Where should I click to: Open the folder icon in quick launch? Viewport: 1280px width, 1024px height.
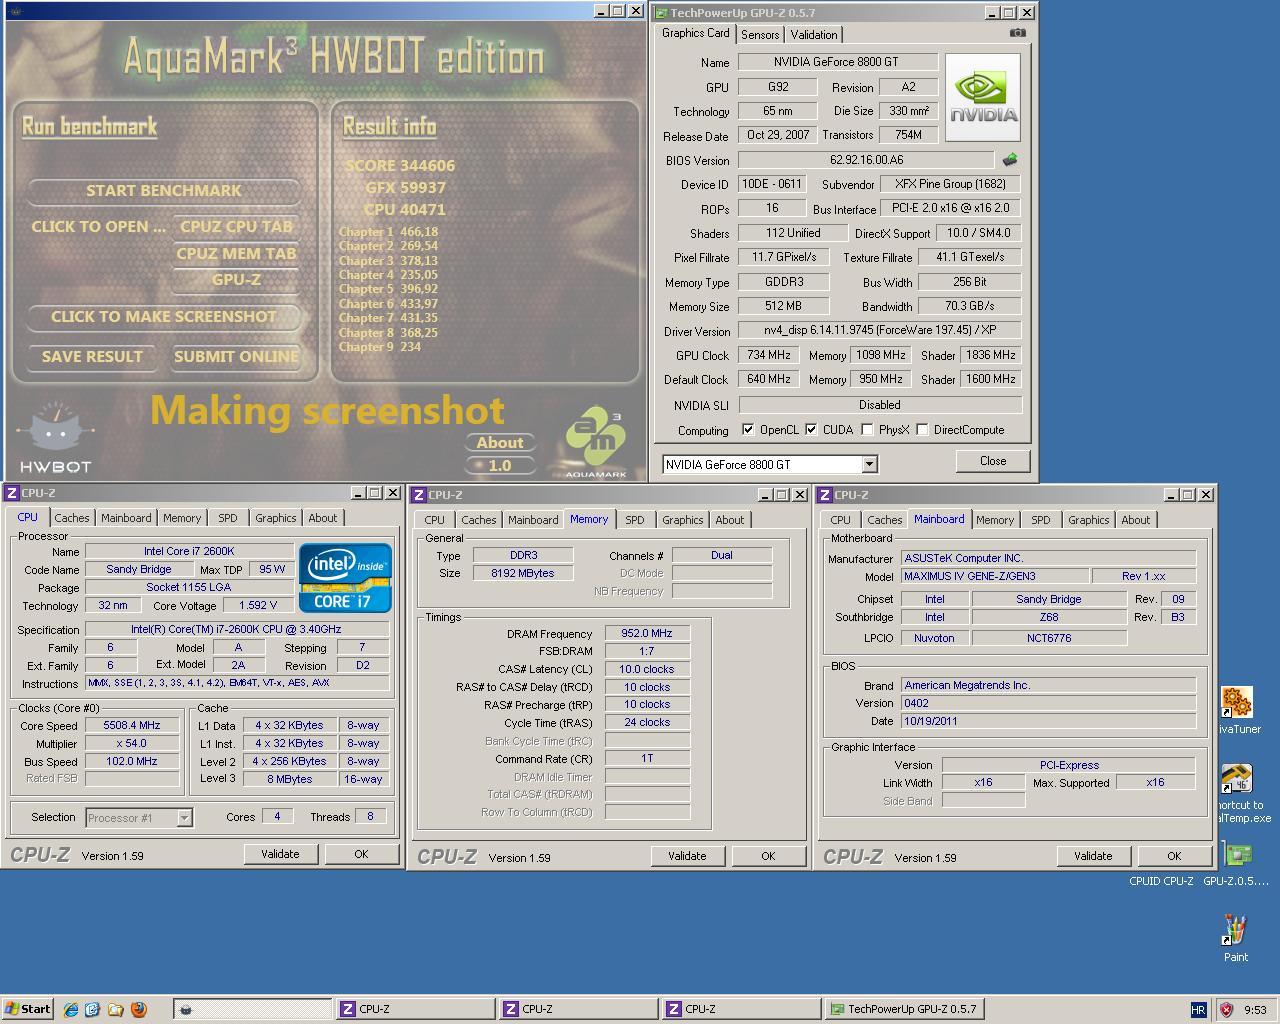(x=116, y=1009)
